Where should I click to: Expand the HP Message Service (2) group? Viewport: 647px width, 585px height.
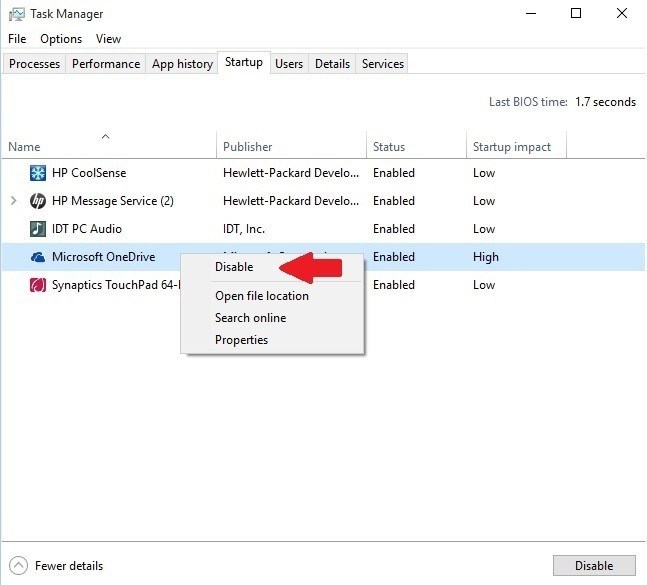pyautogui.click(x=14, y=201)
